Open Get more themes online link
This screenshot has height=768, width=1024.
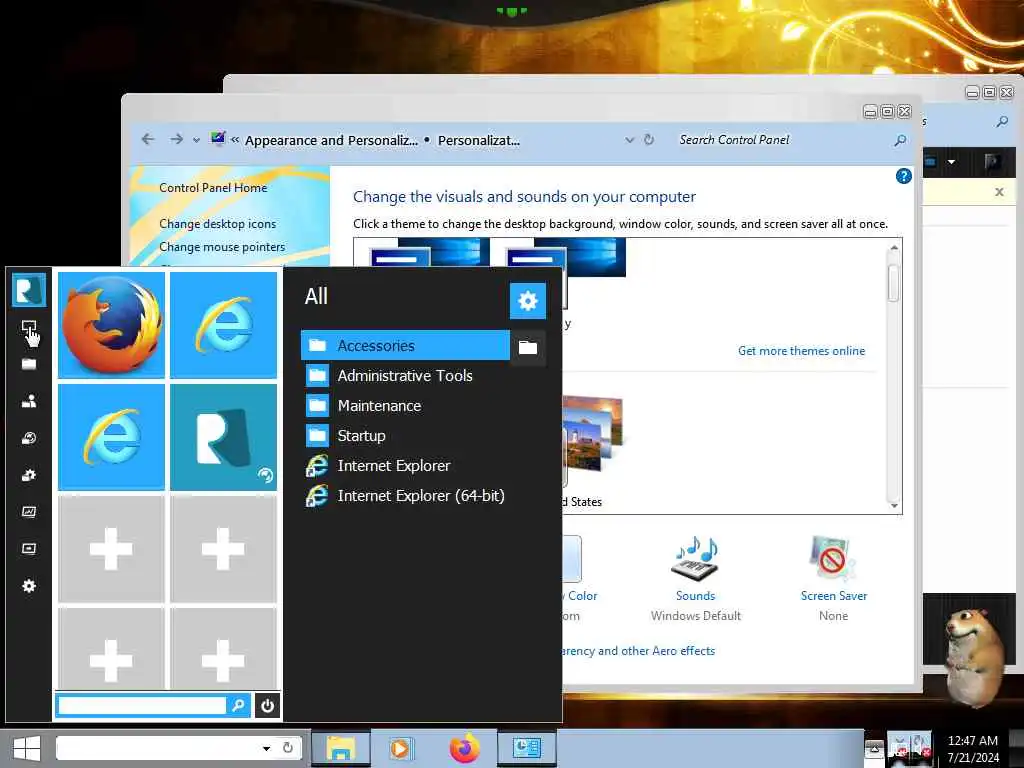801,351
